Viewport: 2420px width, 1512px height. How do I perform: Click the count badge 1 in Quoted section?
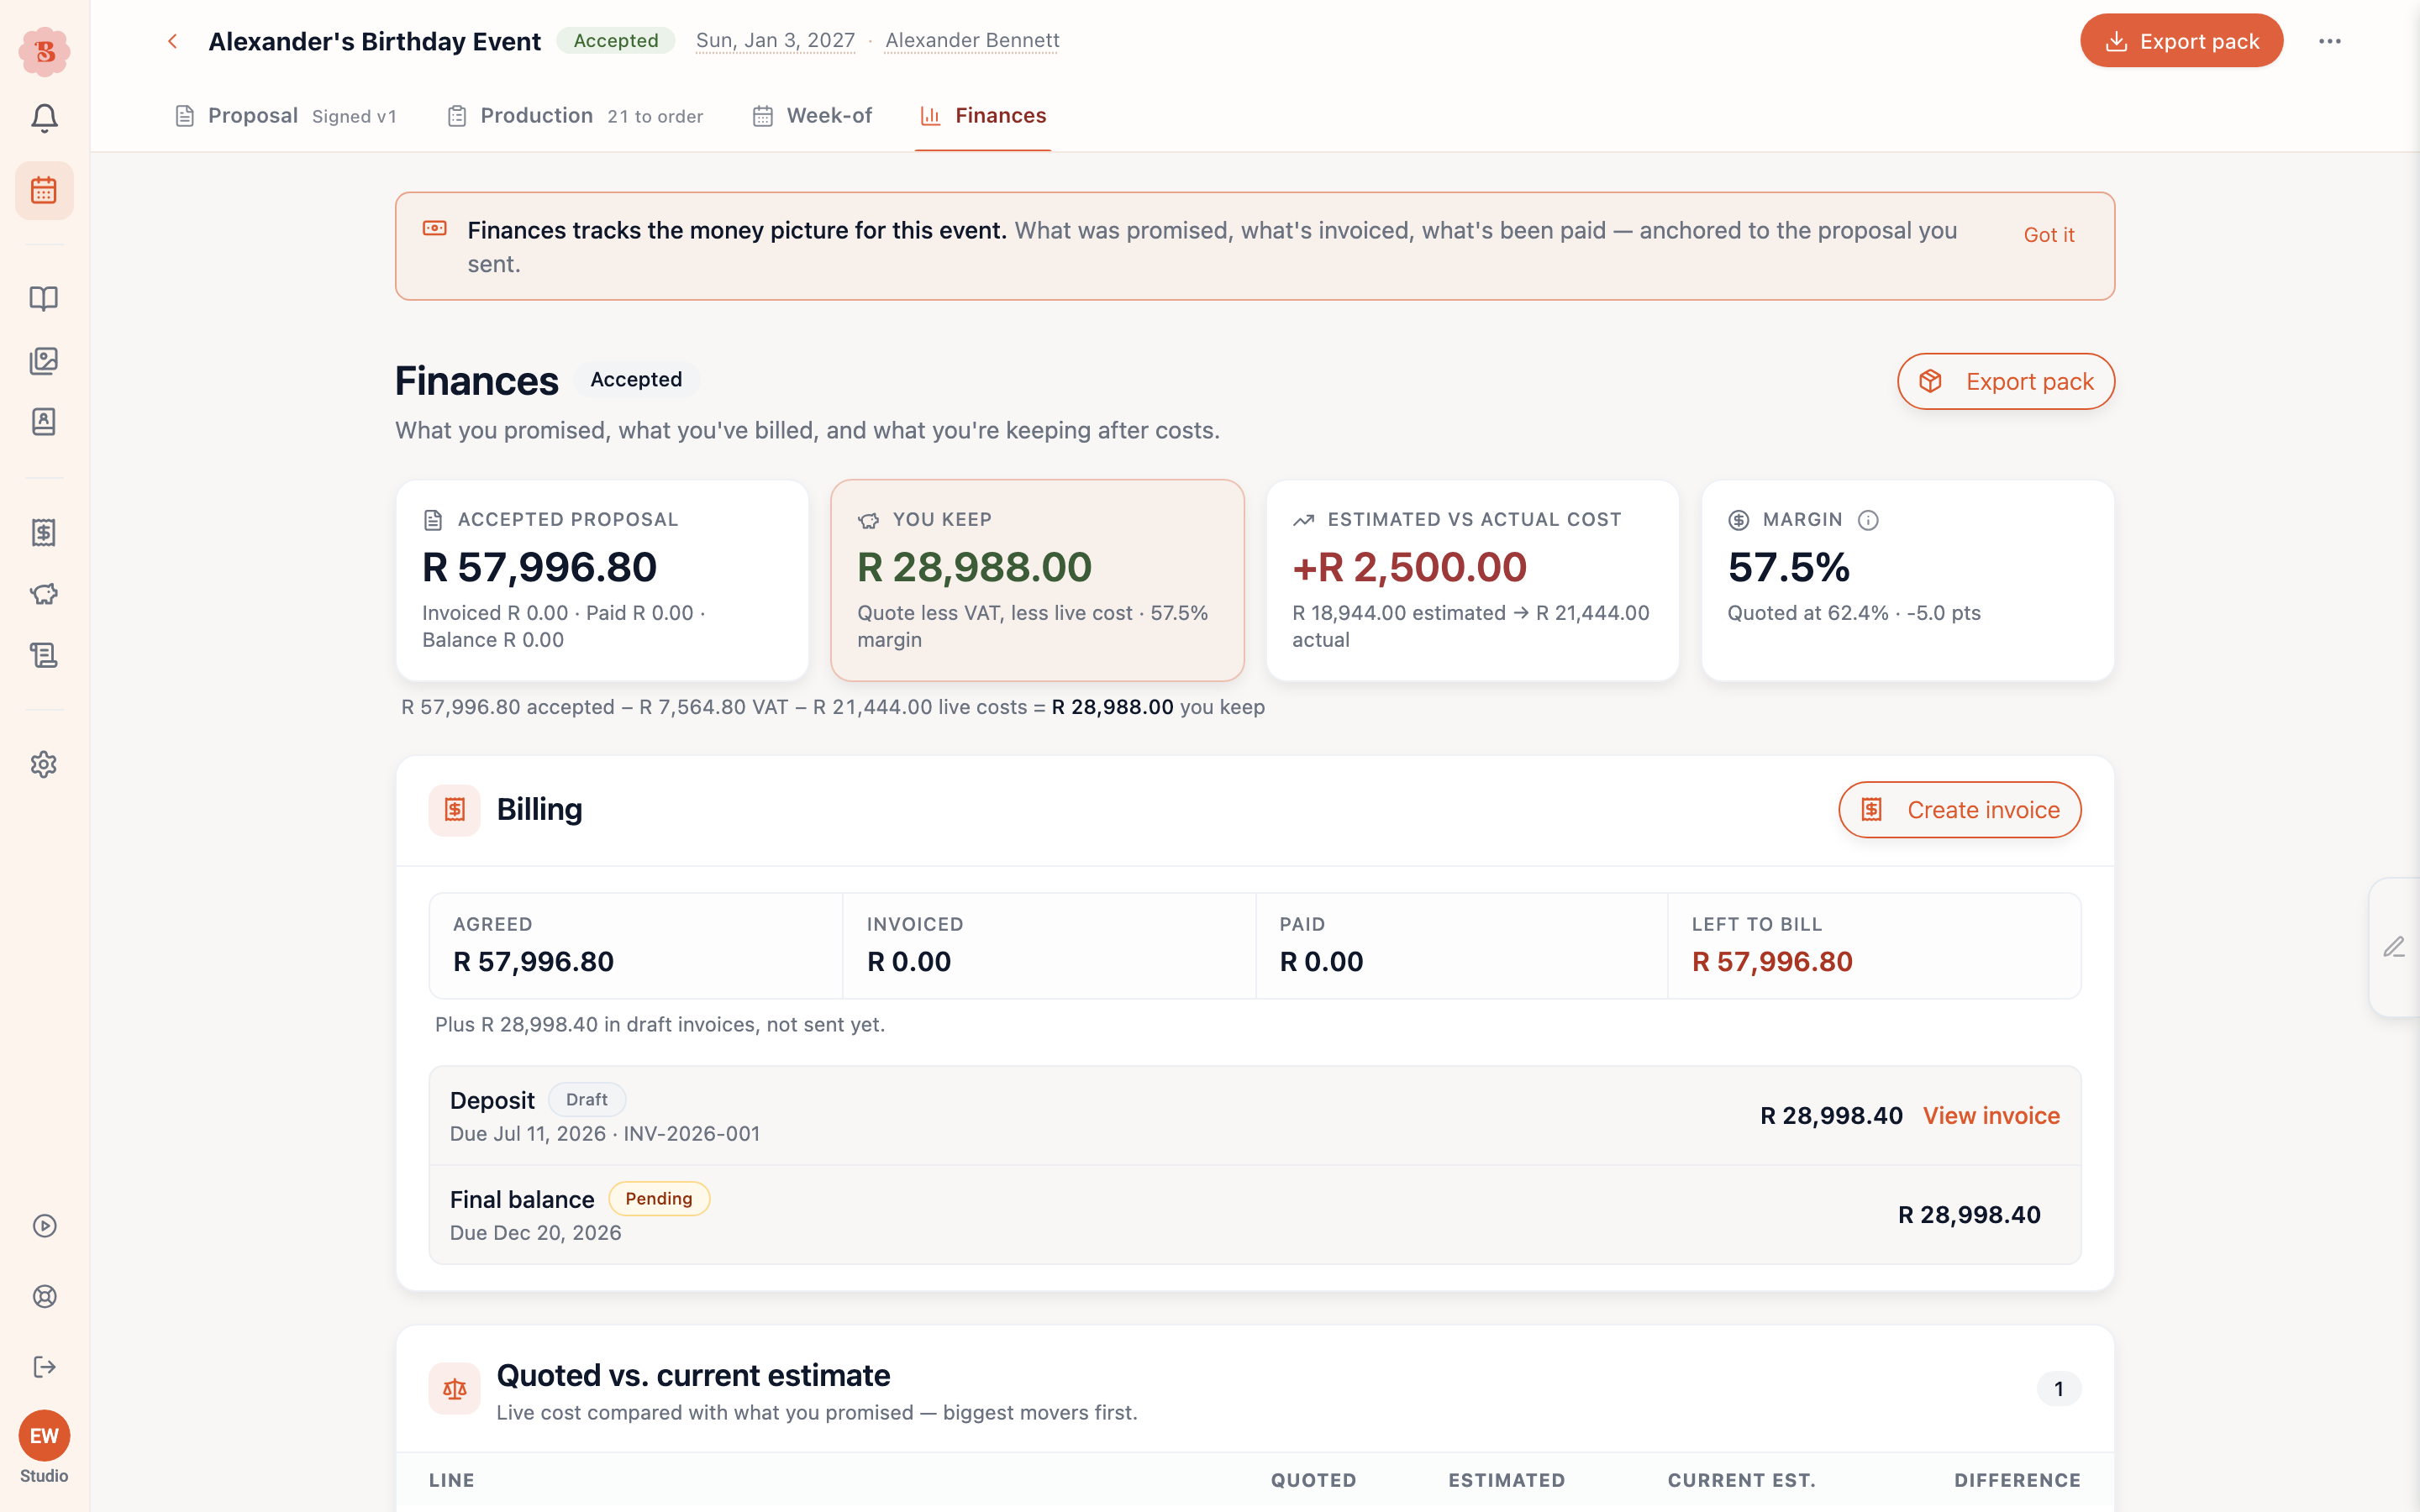click(2059, 1388)
